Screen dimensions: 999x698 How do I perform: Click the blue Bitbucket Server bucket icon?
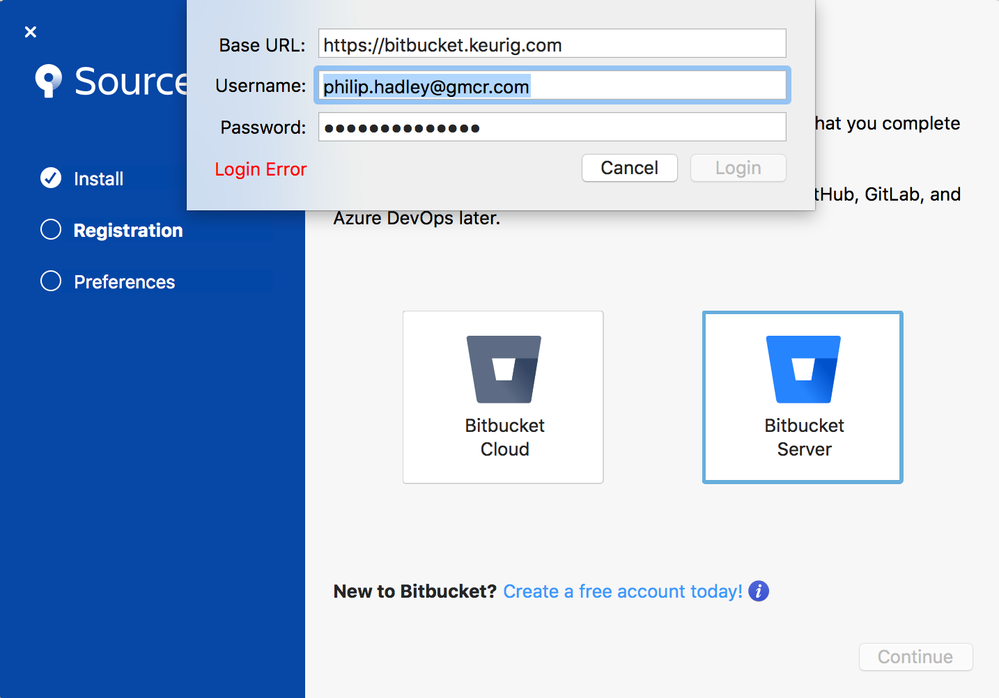[x=803, y=369]
